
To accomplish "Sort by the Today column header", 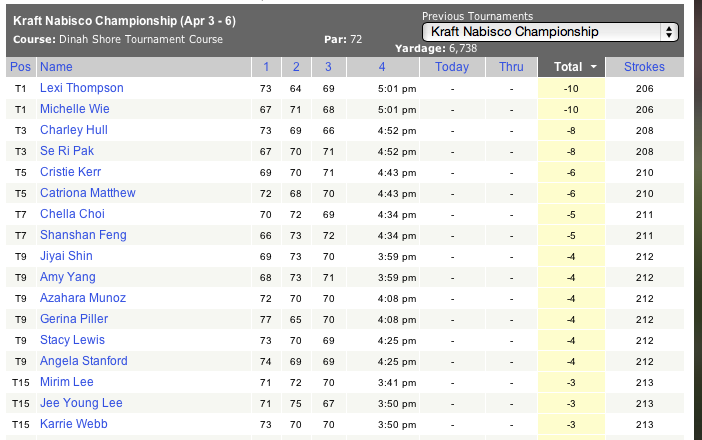I will pyautogui.click(x=452, y=67).
